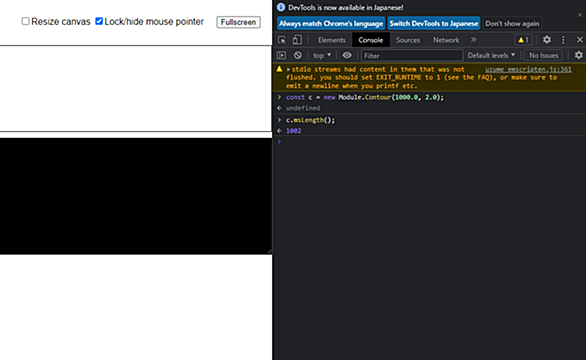
Task: Toggle the console sidebar icon
Action: tap(281, 55)
